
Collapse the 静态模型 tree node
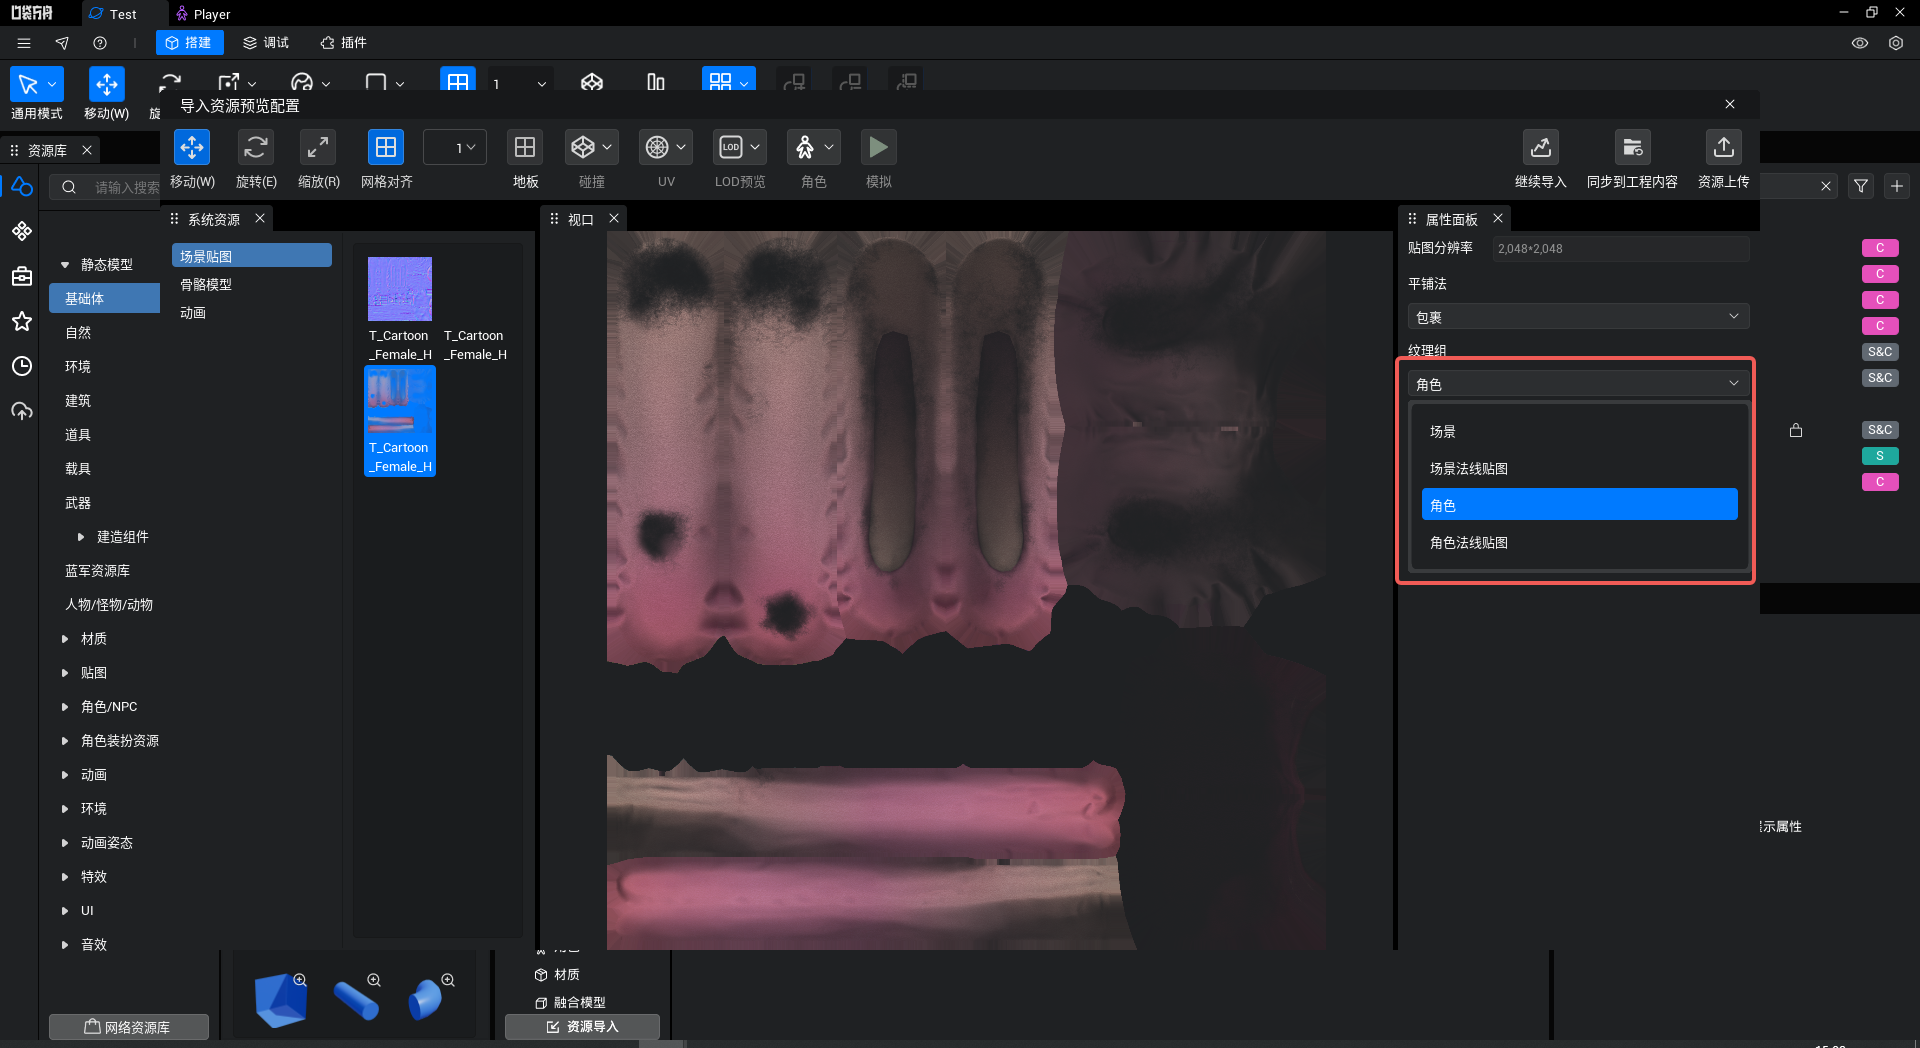tap(65, 265)
